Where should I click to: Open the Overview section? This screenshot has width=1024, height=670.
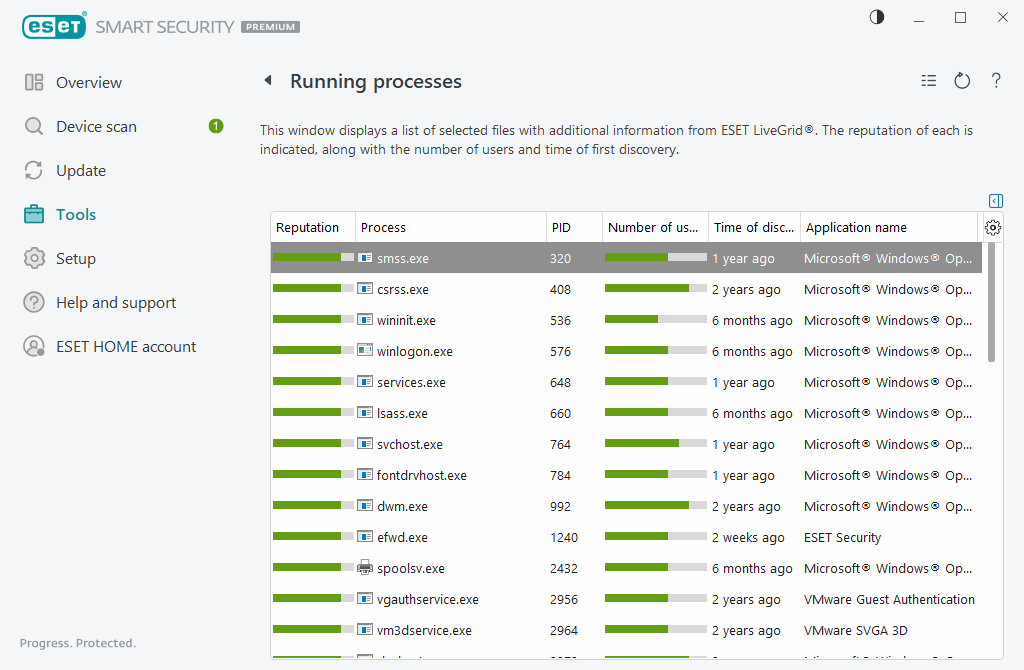(x=89, y=82)
